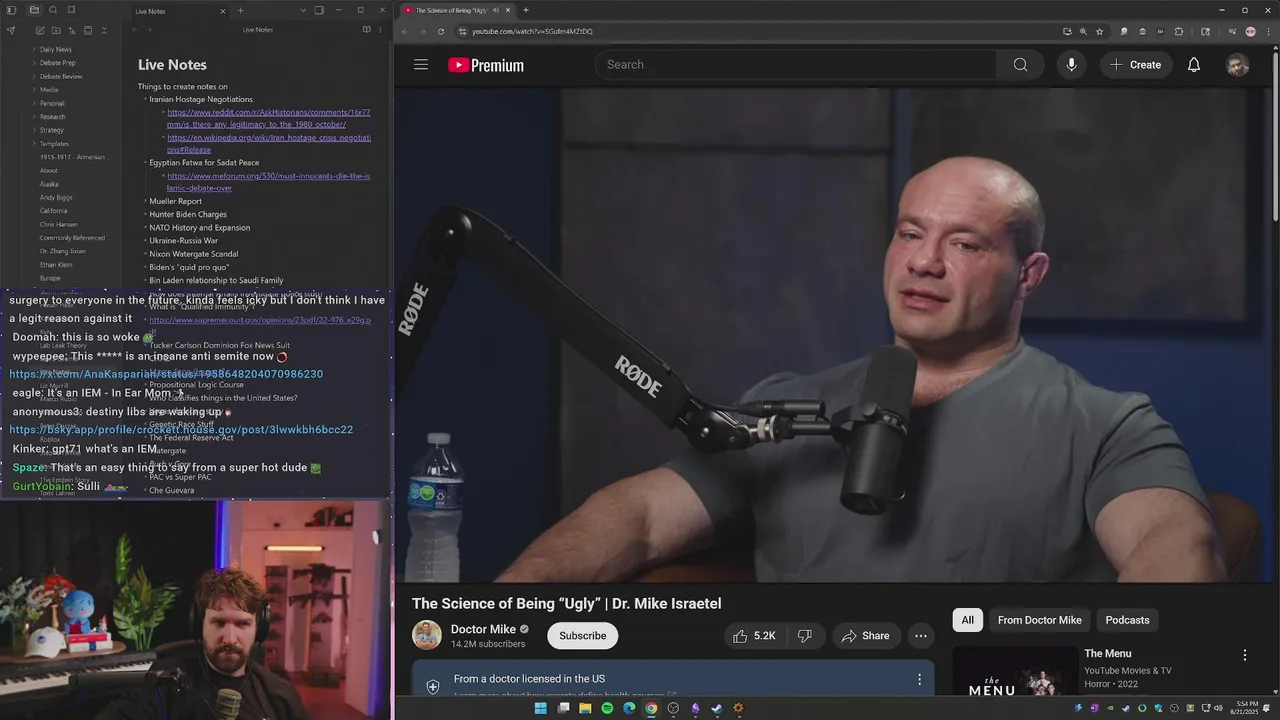The height and width of the screenshot is (720, 1280).
Task: Toggle Obsidian right sidebar icon
Action: tap(319, 10)
